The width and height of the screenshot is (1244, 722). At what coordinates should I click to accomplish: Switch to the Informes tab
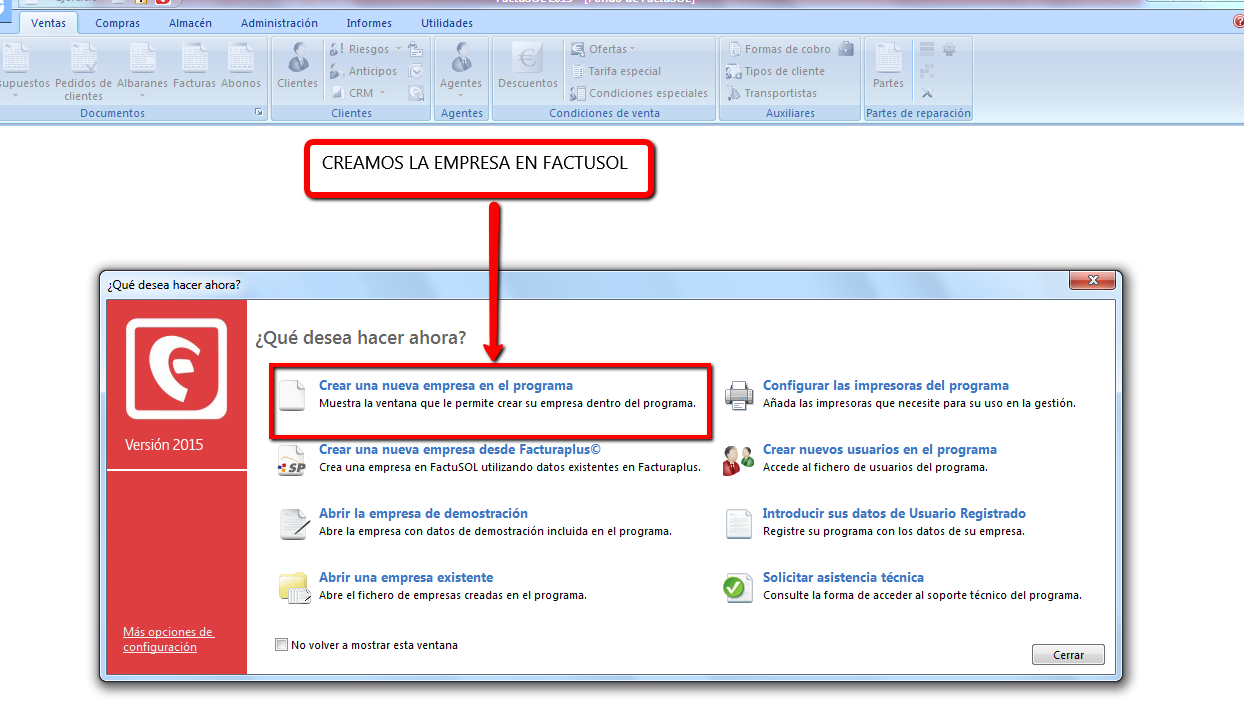pyautogui.click(x=369, y=23)
